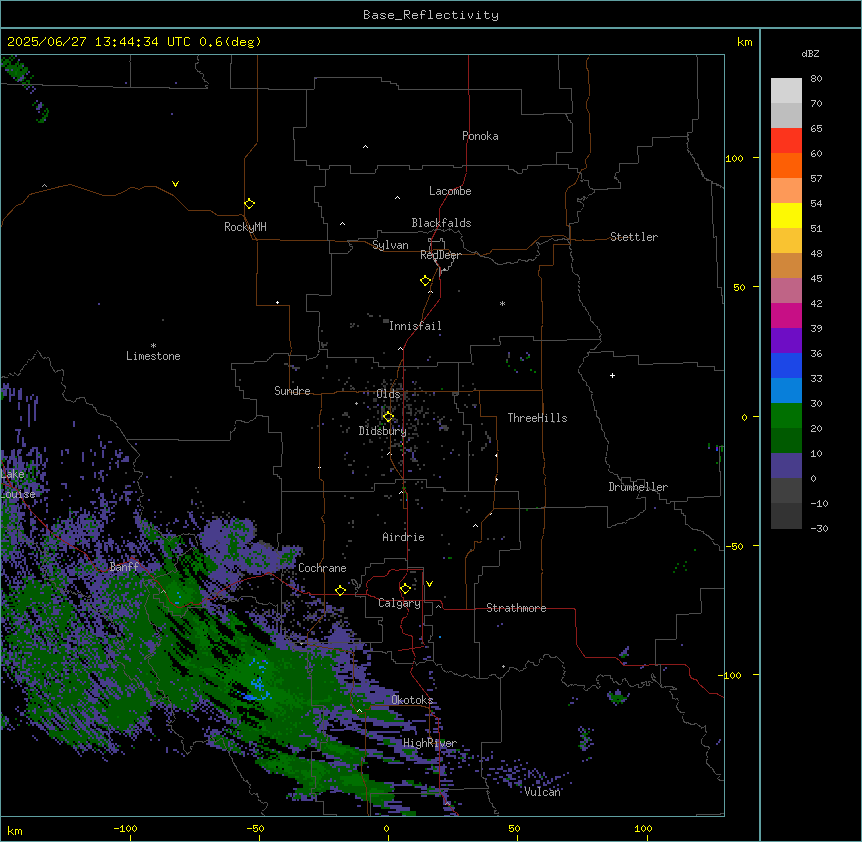This screenshot has height=842, width=862.
Task: Pick the pink 42-45 dBZ legend swatch
Action: [x=786, y=291]
